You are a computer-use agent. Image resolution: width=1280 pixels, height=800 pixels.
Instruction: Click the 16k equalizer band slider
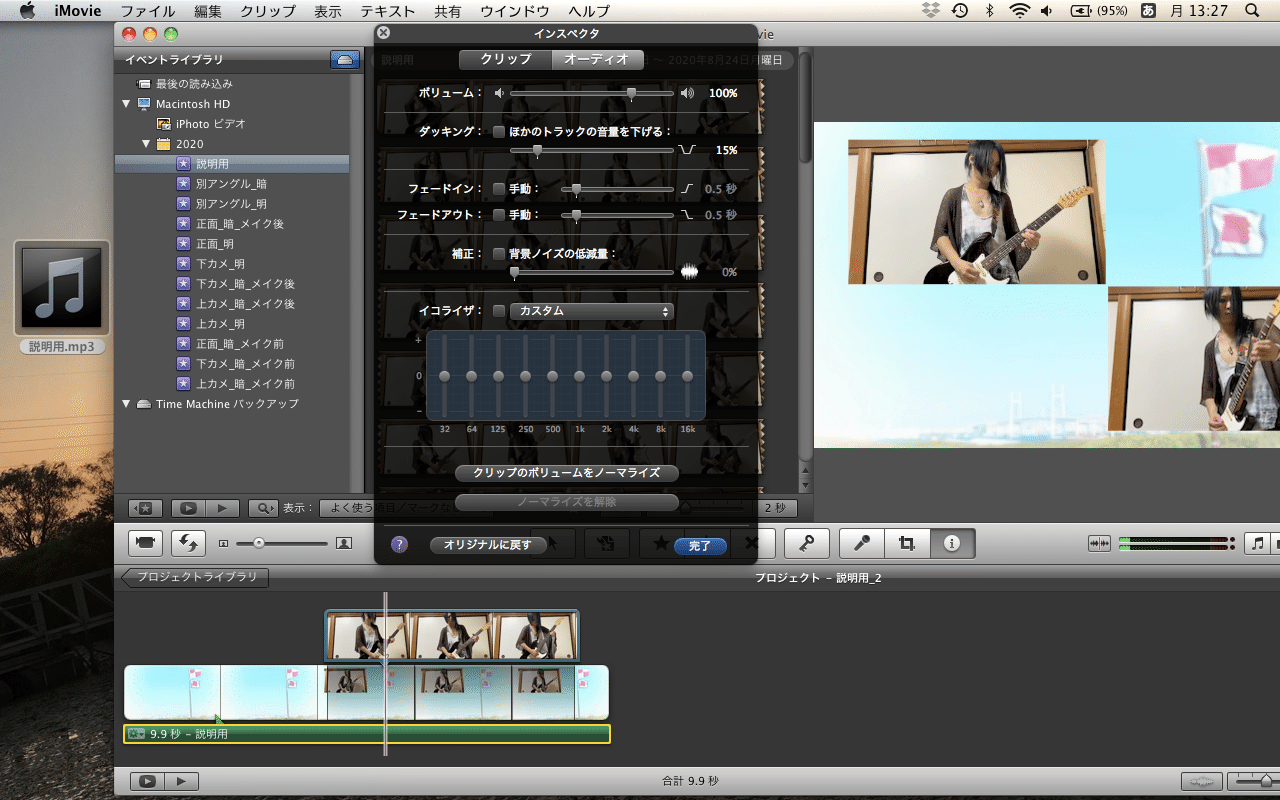[x=687, y=376]
